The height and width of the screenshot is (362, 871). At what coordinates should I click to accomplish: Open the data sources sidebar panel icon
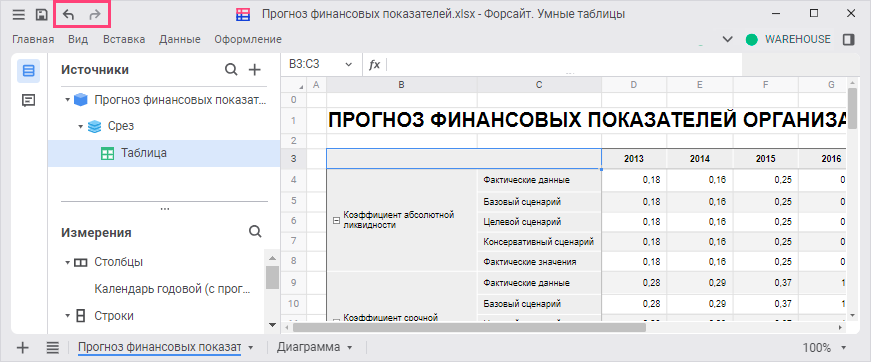pos(28,71)
